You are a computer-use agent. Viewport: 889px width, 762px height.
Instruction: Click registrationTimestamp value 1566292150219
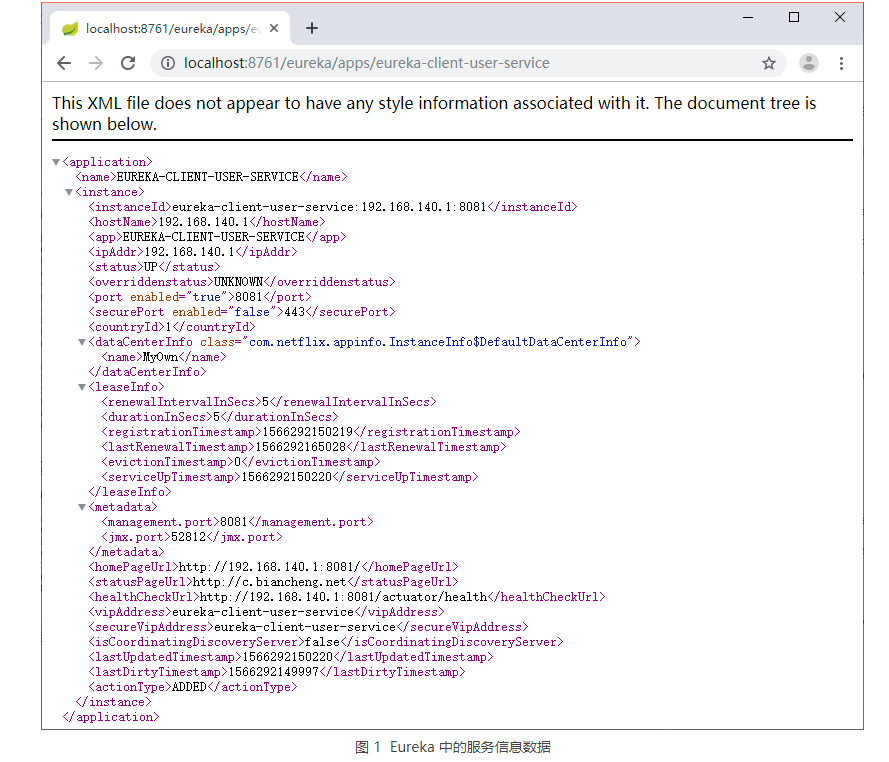[x=308, y=432]
